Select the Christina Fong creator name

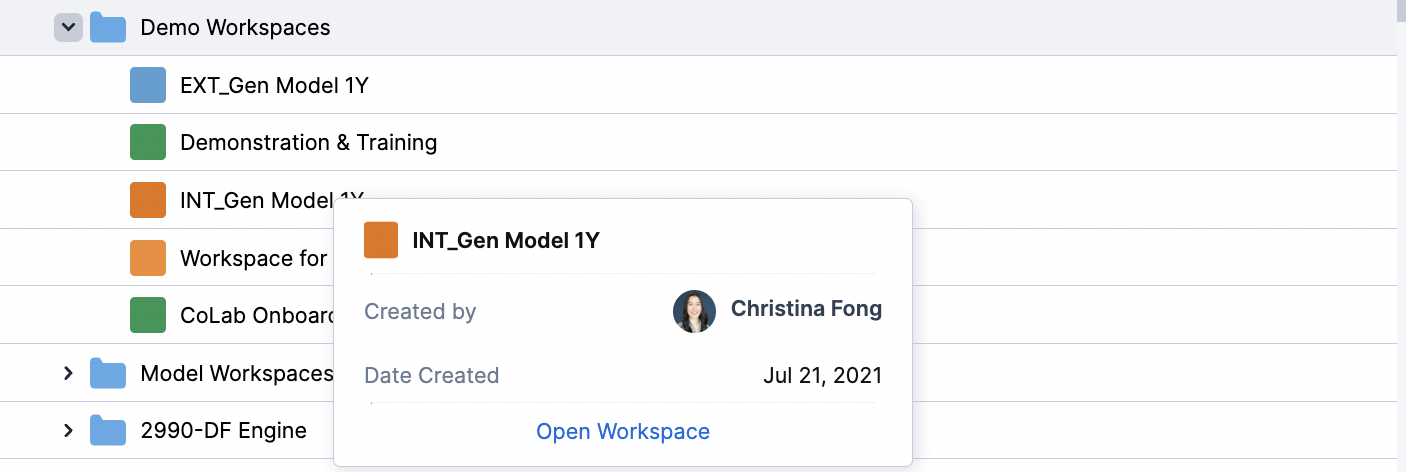pos(806,309)
